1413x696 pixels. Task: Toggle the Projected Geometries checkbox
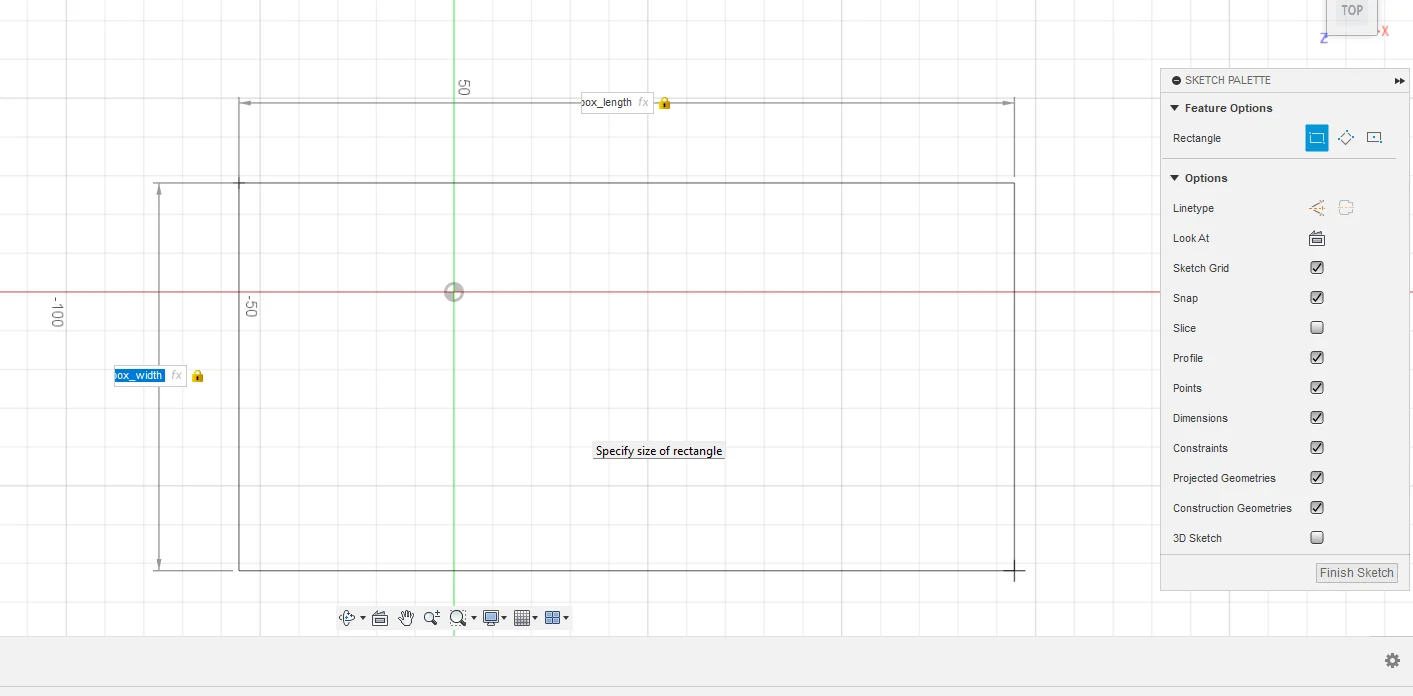pyautogui.click(x=1317, y=478)
